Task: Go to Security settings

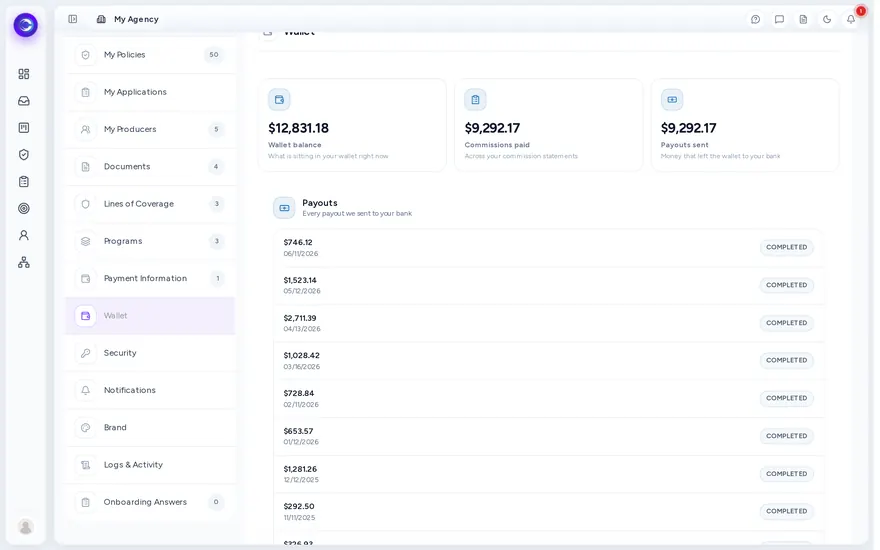Action: pos(150,354)
